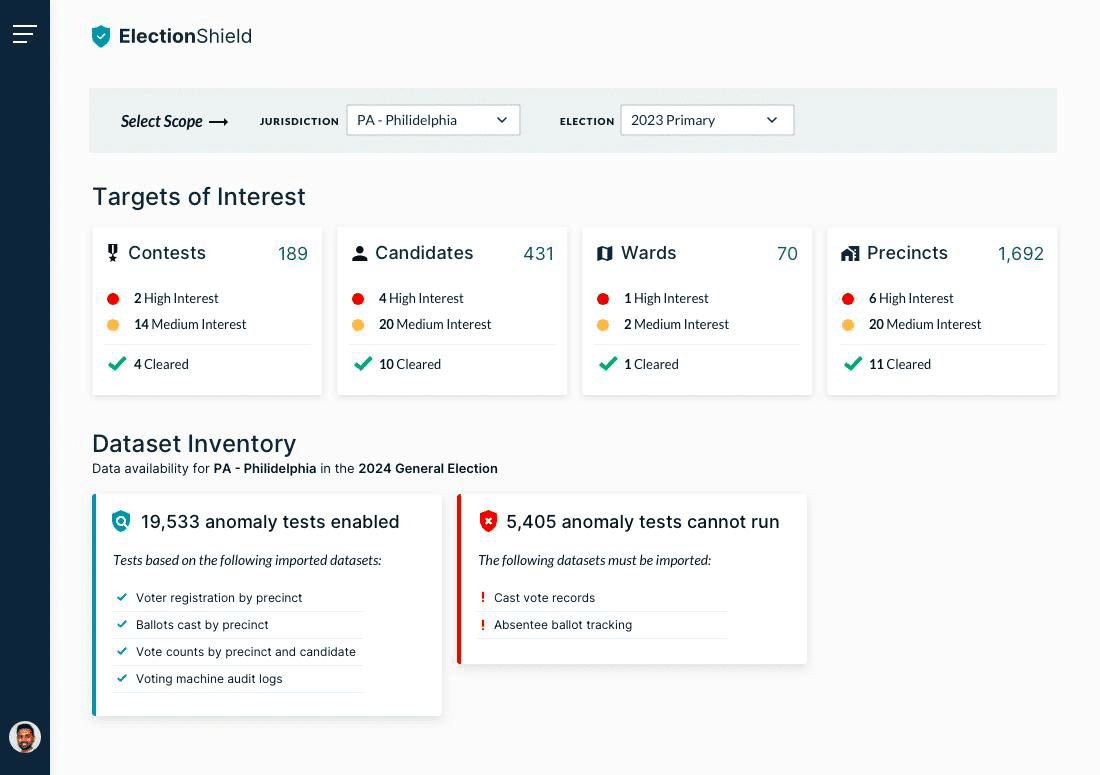1100x775 pixels.
Task: Select '14 Medium Interest' in Contests card
Action: click(190, 324)
